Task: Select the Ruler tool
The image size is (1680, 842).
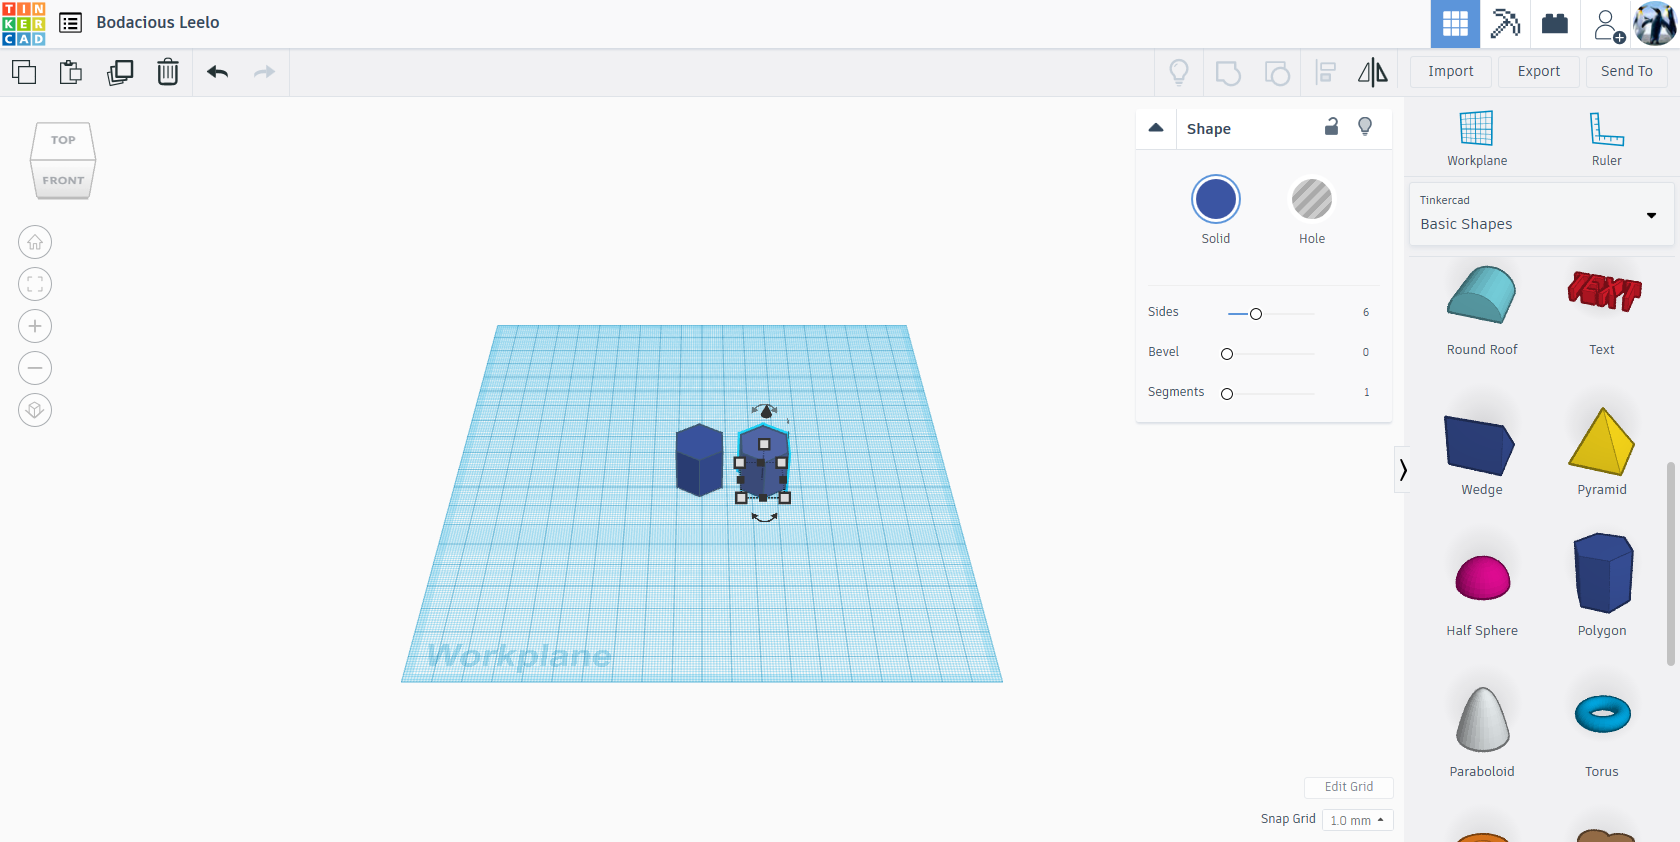Action: coord(1607,139)
